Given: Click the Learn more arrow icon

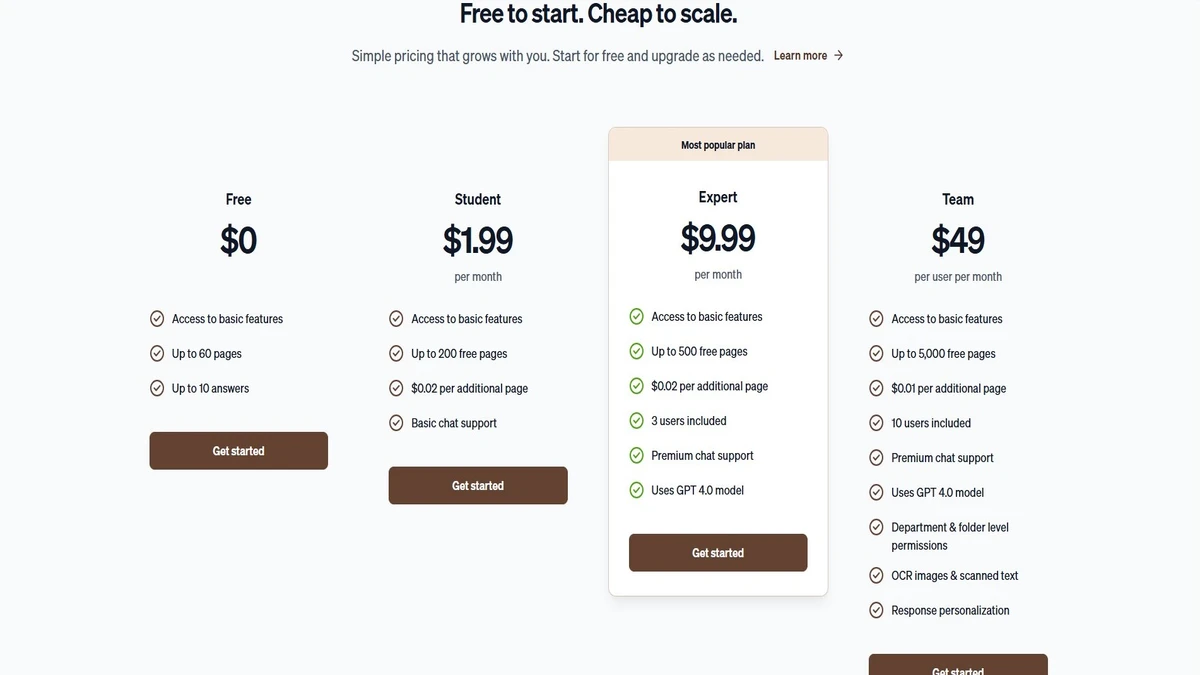Looking at the screenshot, I should point(838,55).
